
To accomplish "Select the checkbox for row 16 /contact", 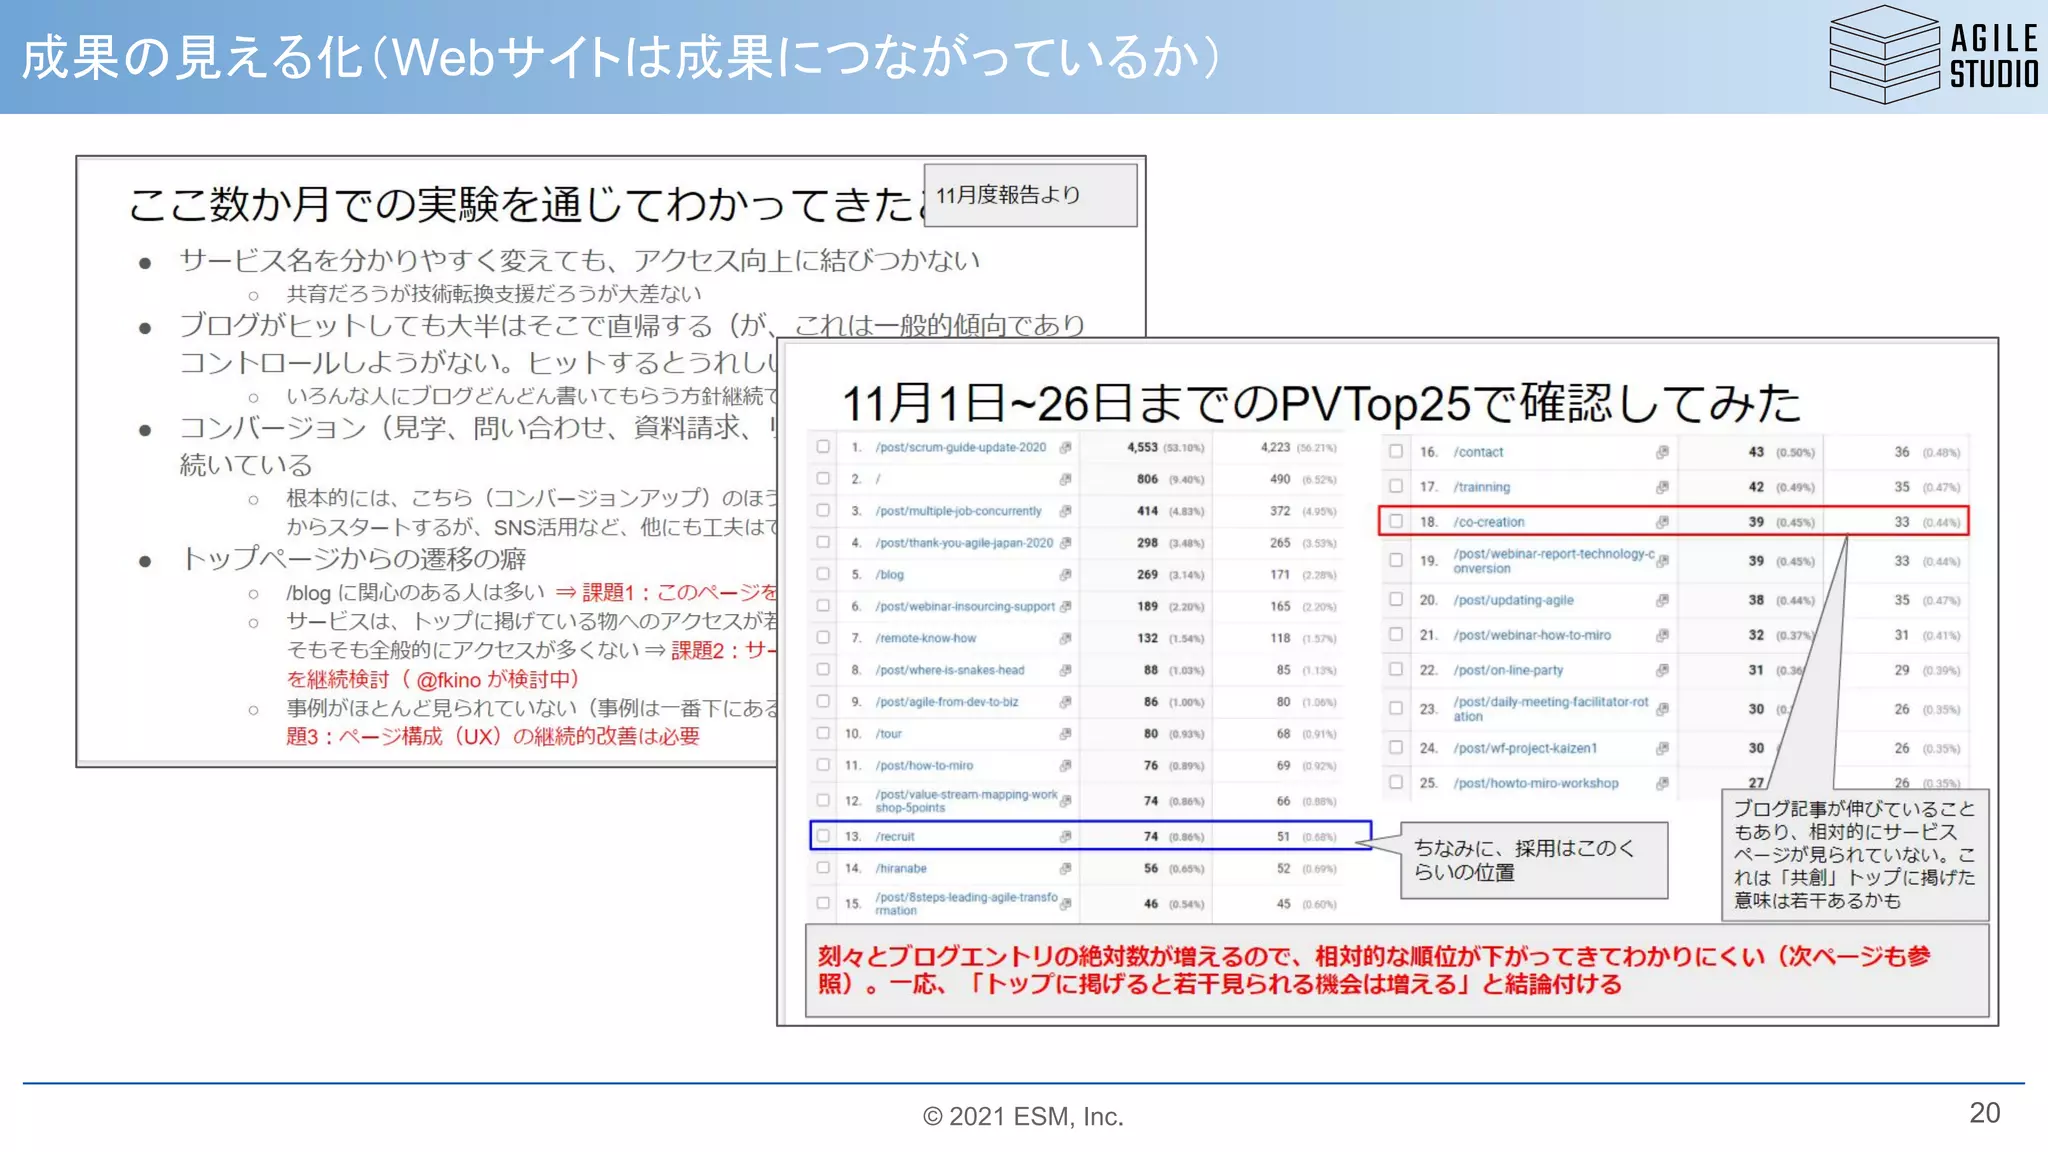I will click(1396, 451).
